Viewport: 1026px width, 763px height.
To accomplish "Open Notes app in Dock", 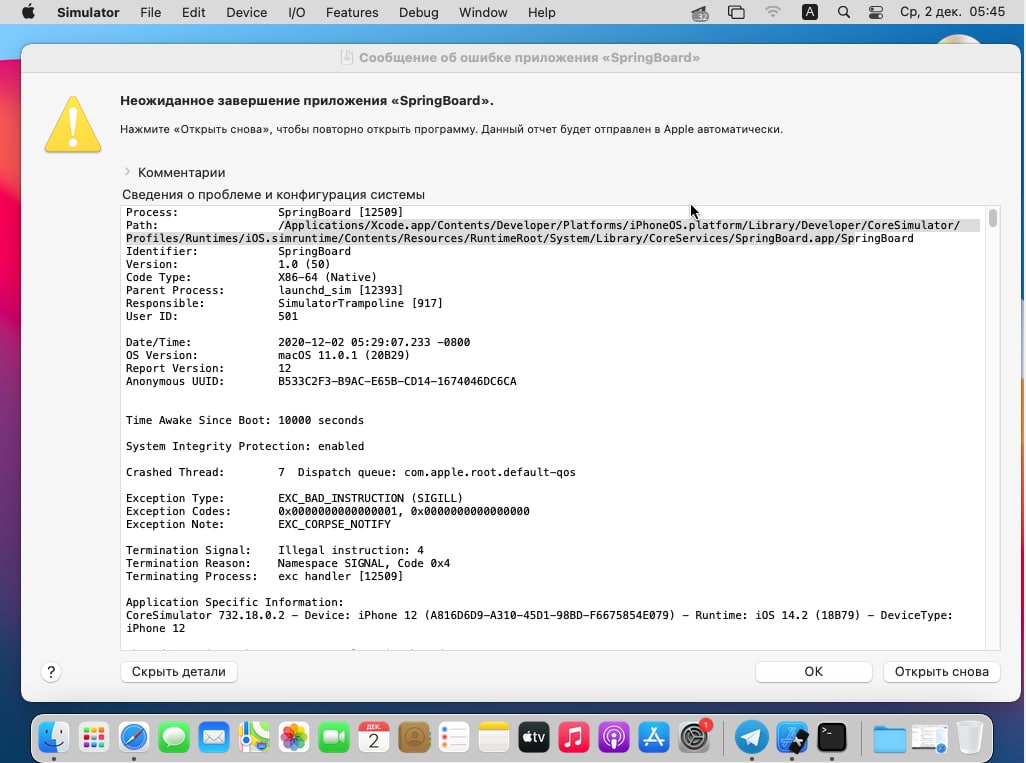I will [494, 737].
